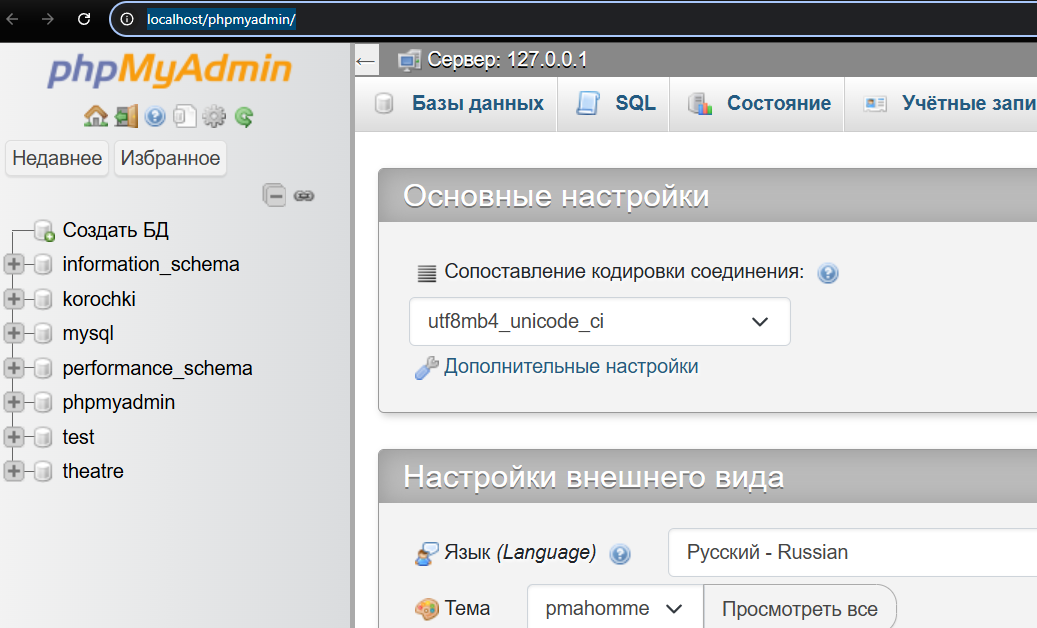Reload navigation panel with green refresh icon

[244, 117]
